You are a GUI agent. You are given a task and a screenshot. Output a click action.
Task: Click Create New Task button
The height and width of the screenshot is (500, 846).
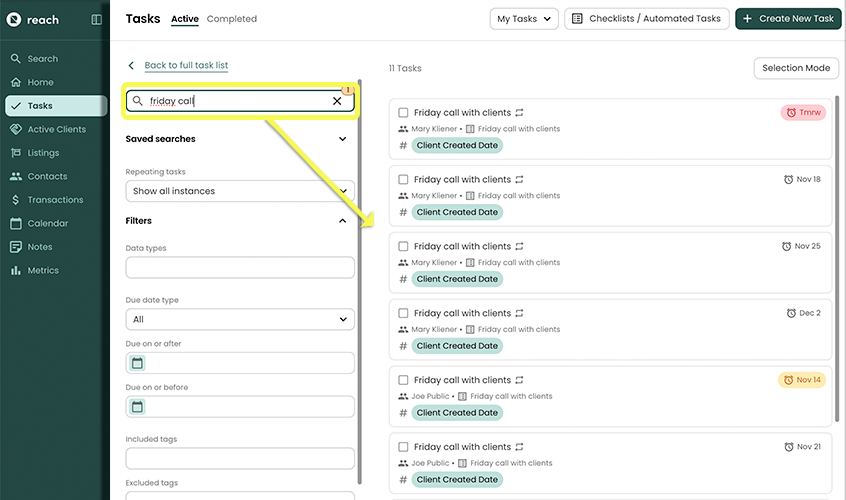pyautogui.click(x=787, y=19)
